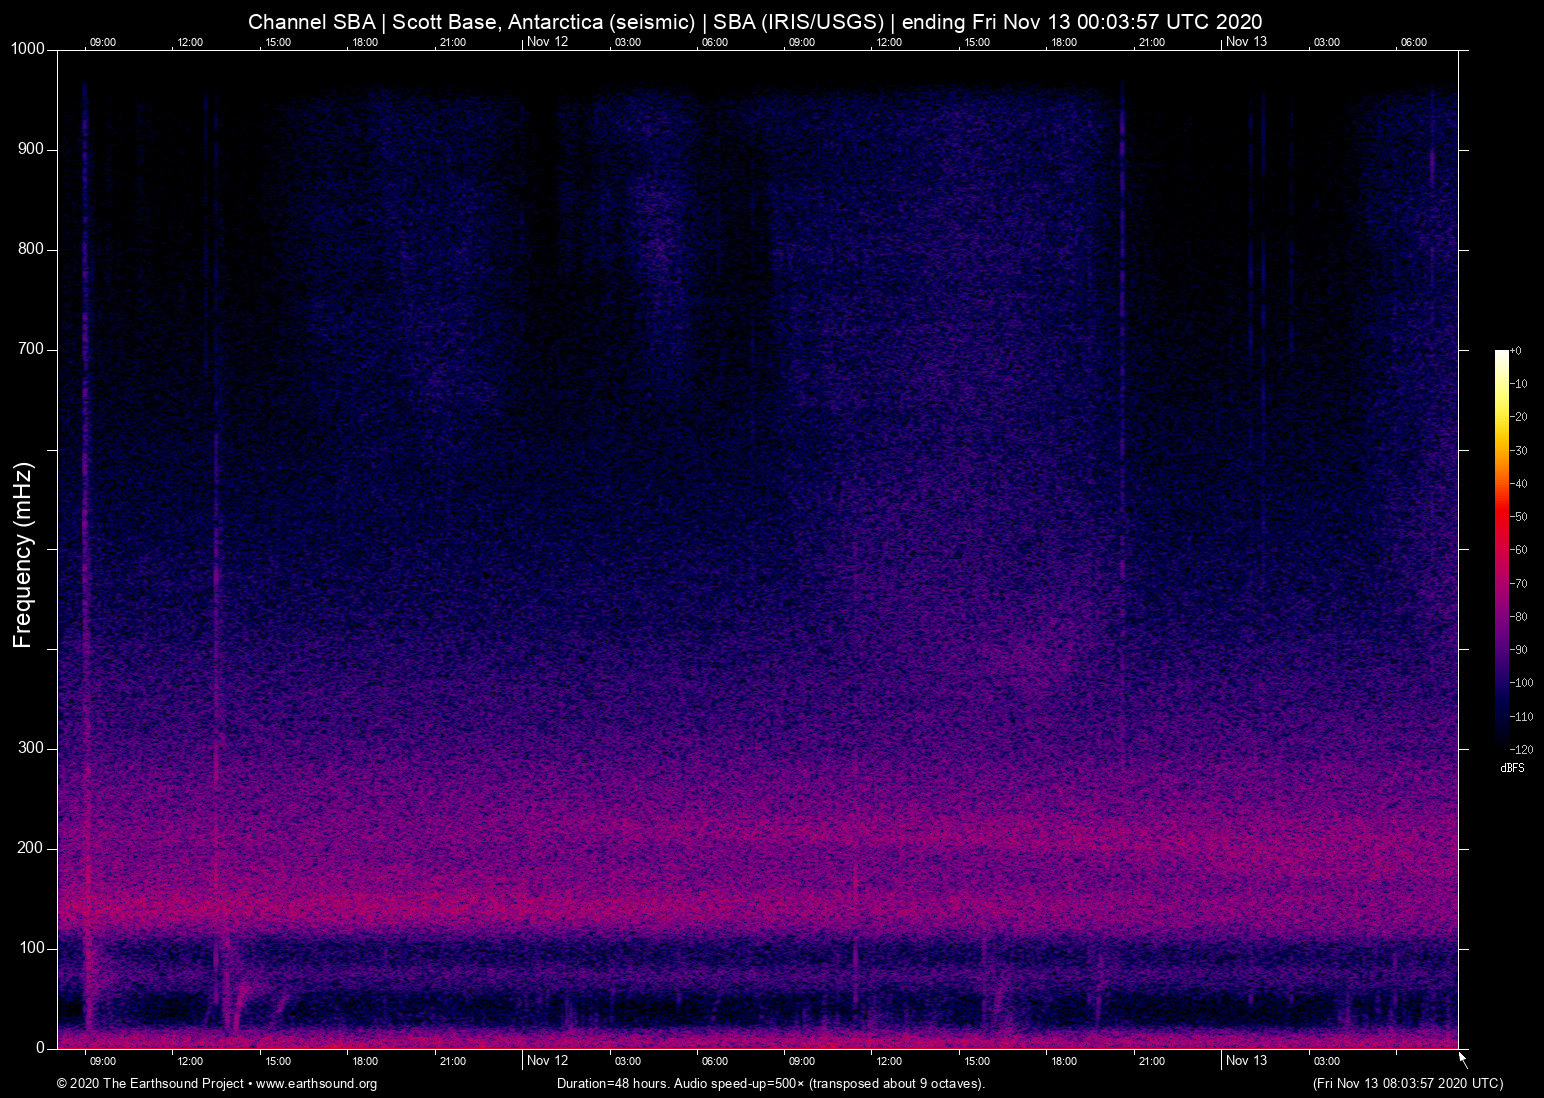This screenshot has height=1098, width=1544.
Task: Select the "-70" value on the color scale
Action: [1519, 583]
